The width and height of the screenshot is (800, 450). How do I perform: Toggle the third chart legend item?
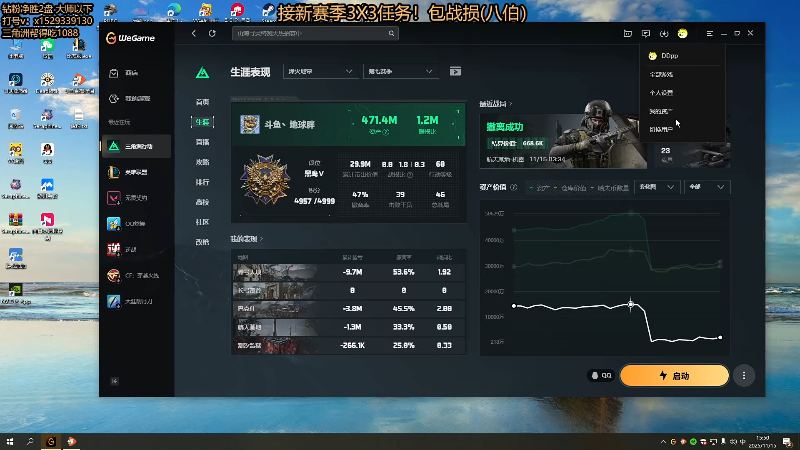pos(610,188)
